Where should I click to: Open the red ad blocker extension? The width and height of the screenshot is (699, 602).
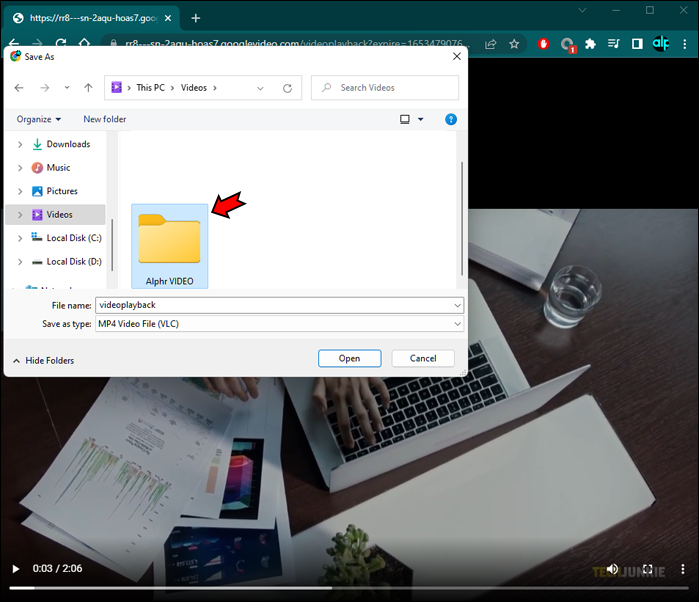[543, 44]
